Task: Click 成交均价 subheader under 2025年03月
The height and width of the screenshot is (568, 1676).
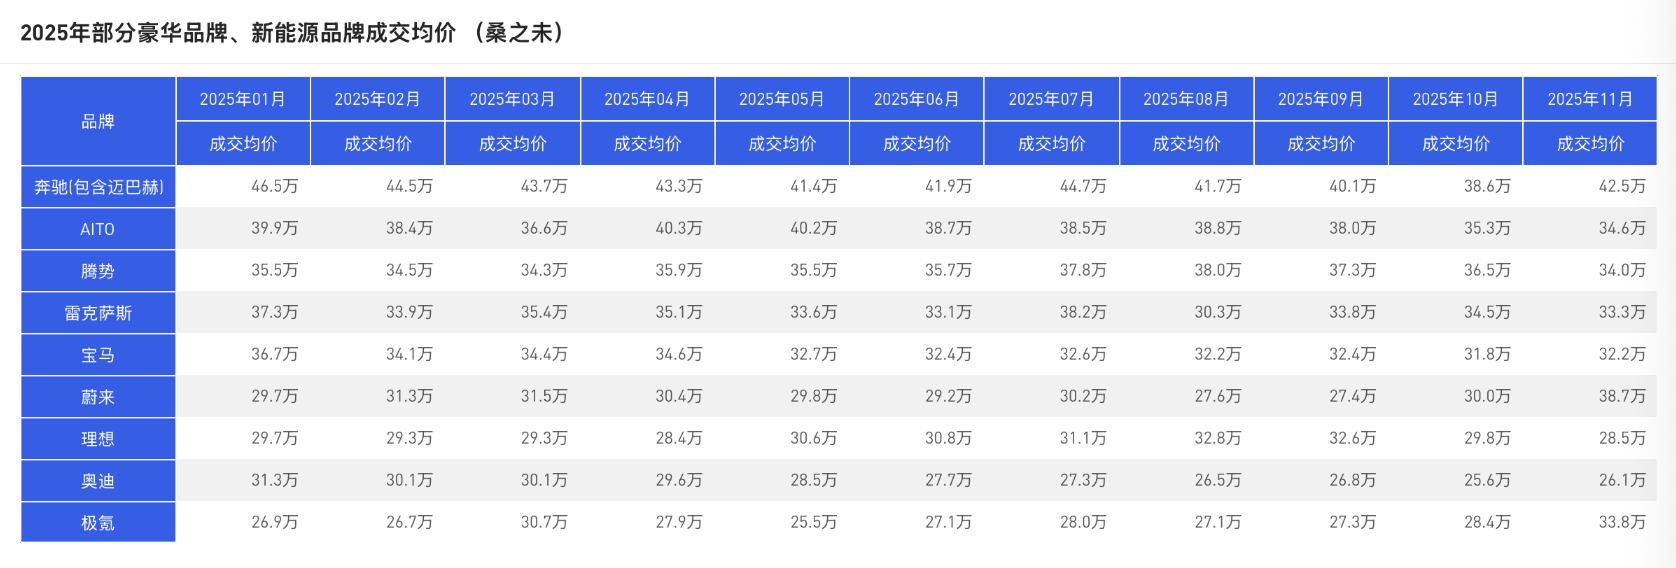Action: click(512, 144)
